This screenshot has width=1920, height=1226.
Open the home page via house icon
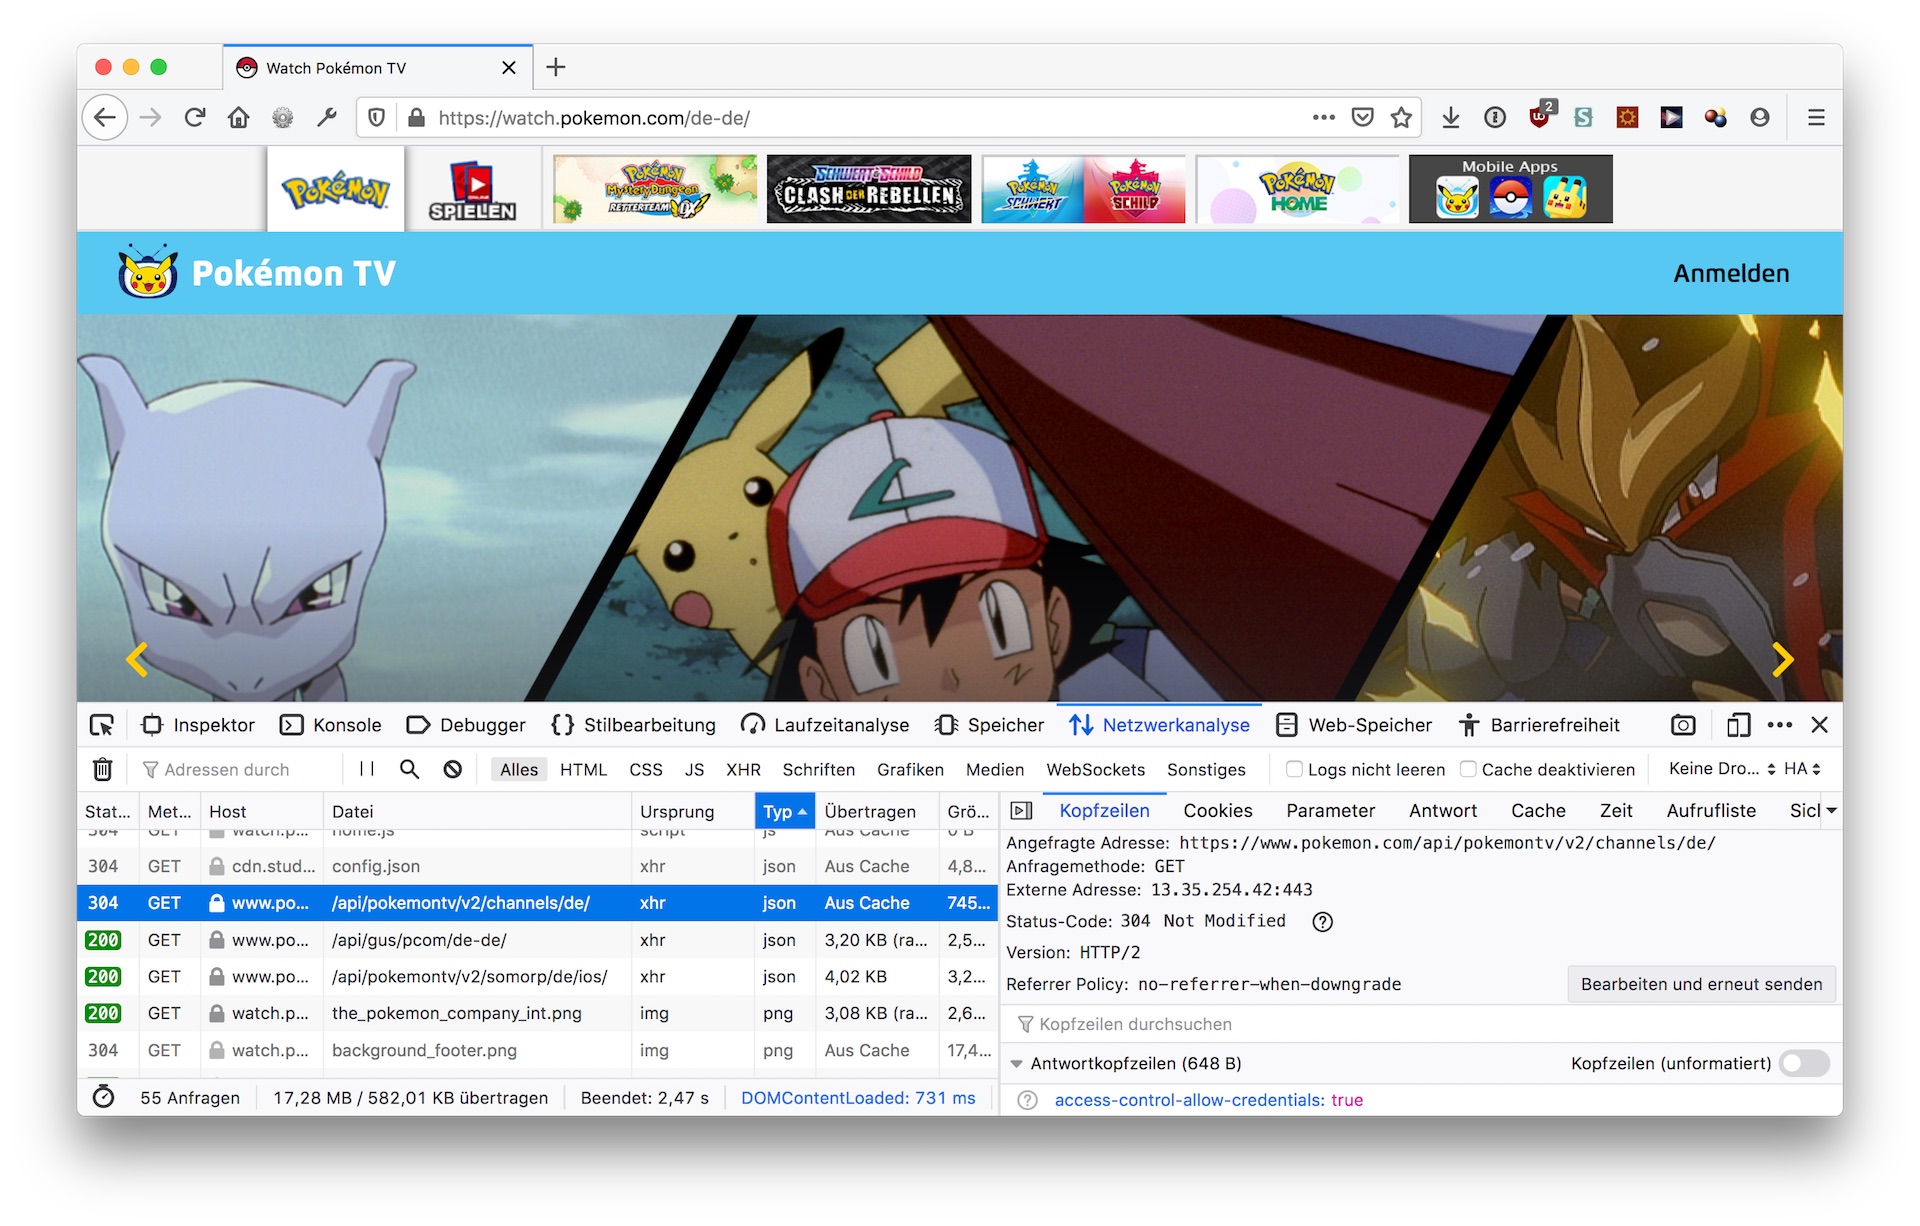[239, 118]
